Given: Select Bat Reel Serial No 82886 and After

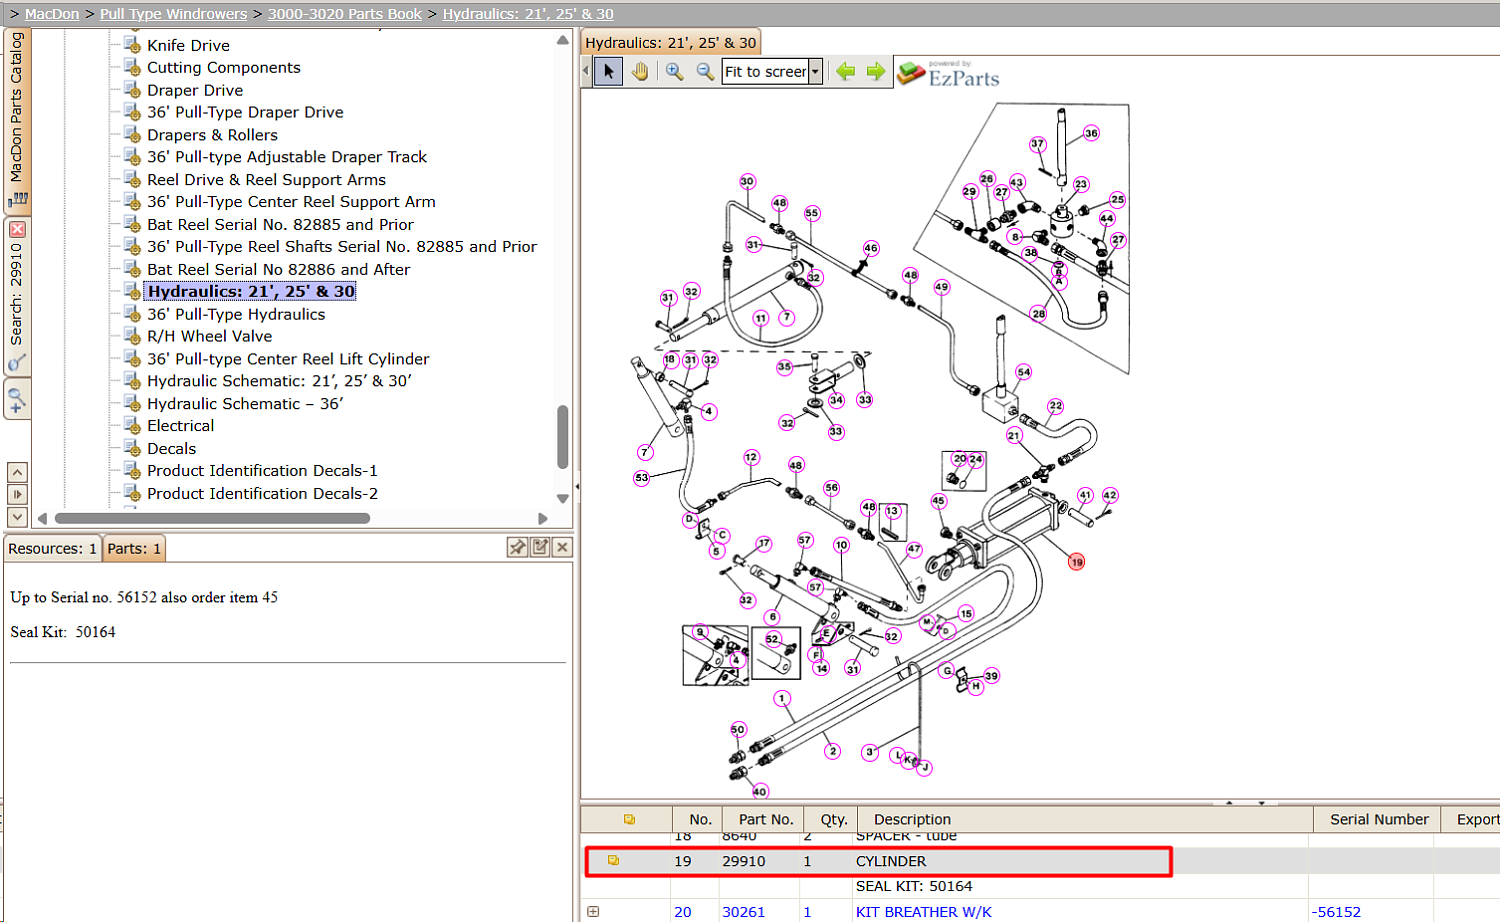Looking at the screenshot, I should click(x=278, y=269).
